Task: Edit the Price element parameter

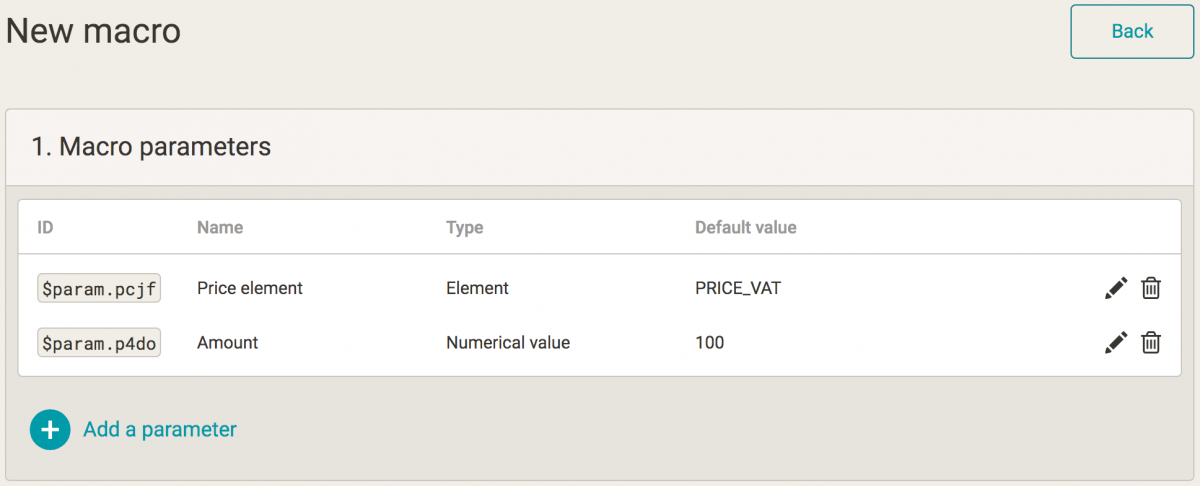Action: (x=1116, y=288)
